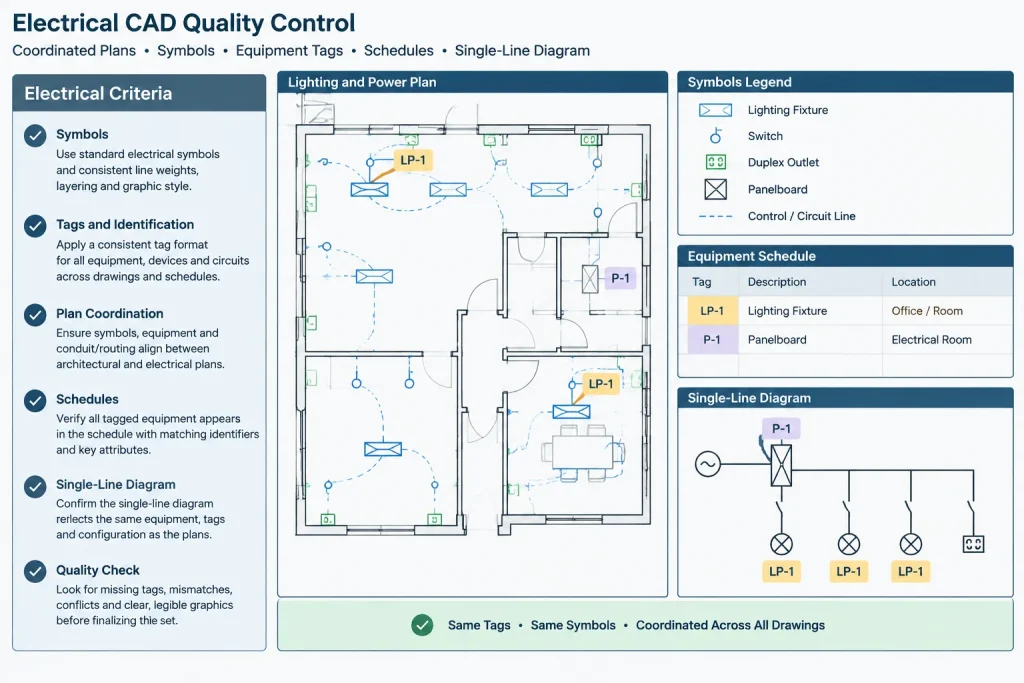The image size is (1024, 683).
Task: Select the Lighting Fixture symbol in the legend
Action: pos(715,110)
